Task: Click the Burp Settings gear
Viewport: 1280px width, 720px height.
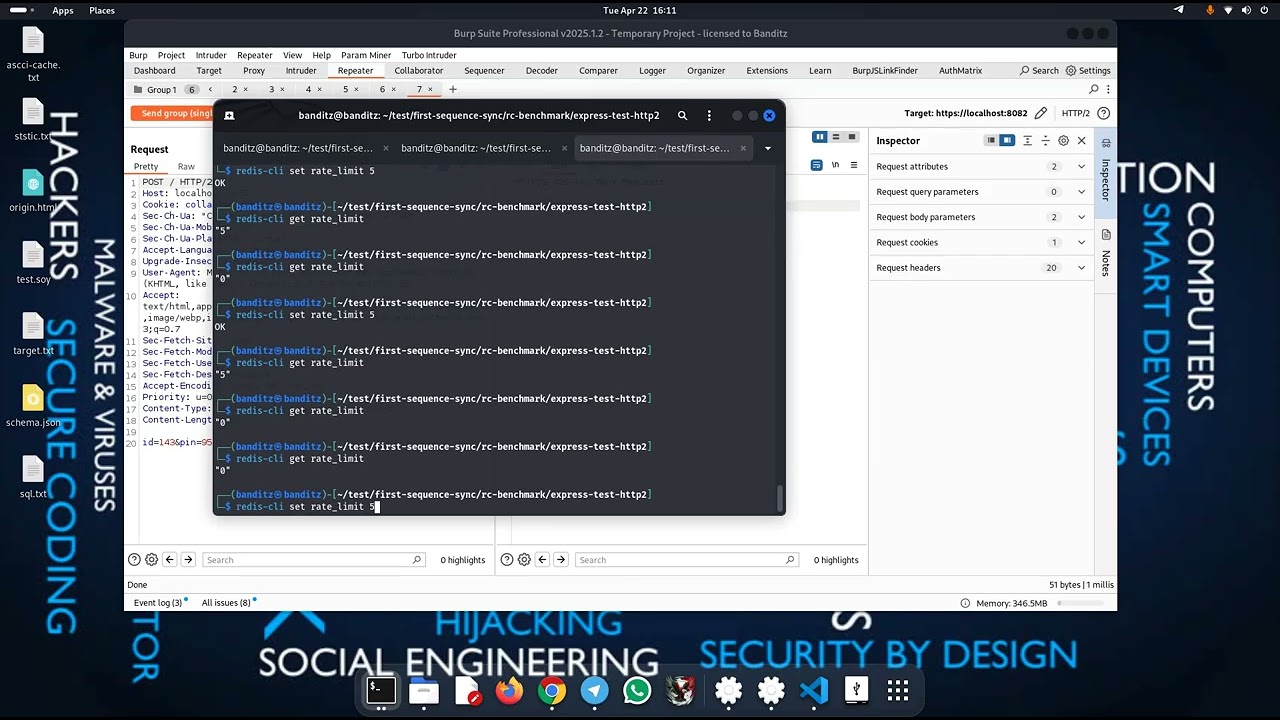Action: pyautogui.click(x=1088, y=71)
